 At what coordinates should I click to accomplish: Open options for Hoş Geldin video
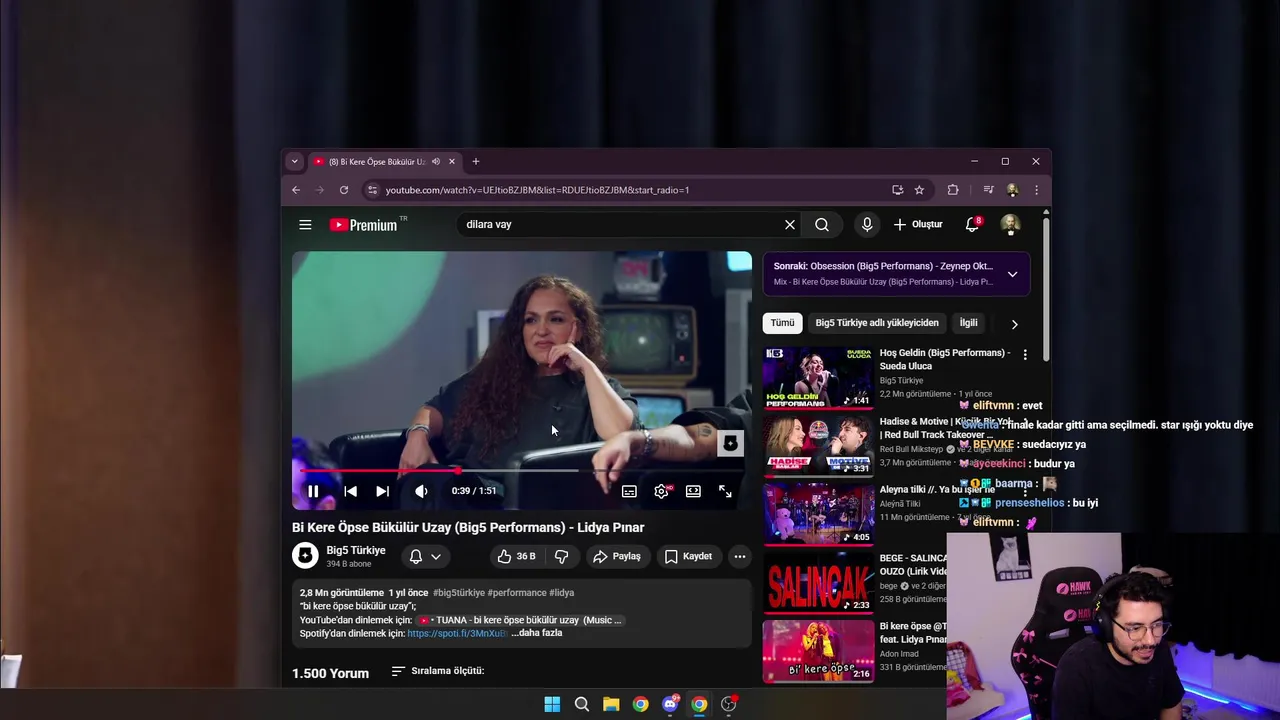[1025, 355]
